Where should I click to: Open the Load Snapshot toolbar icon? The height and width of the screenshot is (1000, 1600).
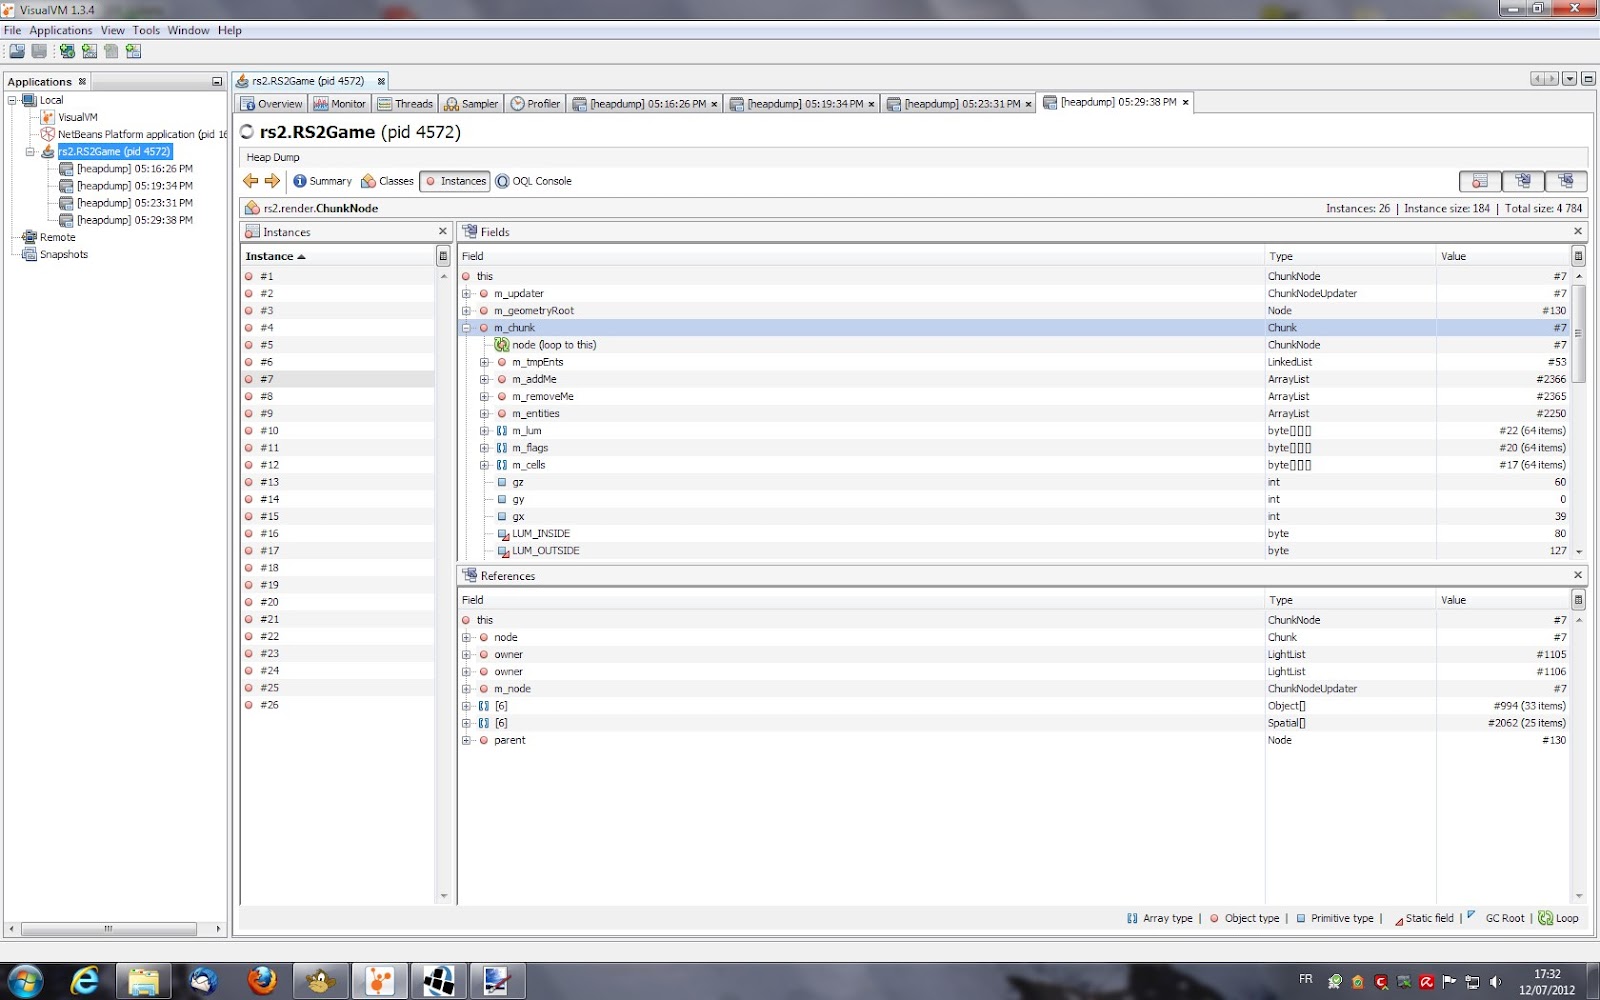click(x=17, y=51)
